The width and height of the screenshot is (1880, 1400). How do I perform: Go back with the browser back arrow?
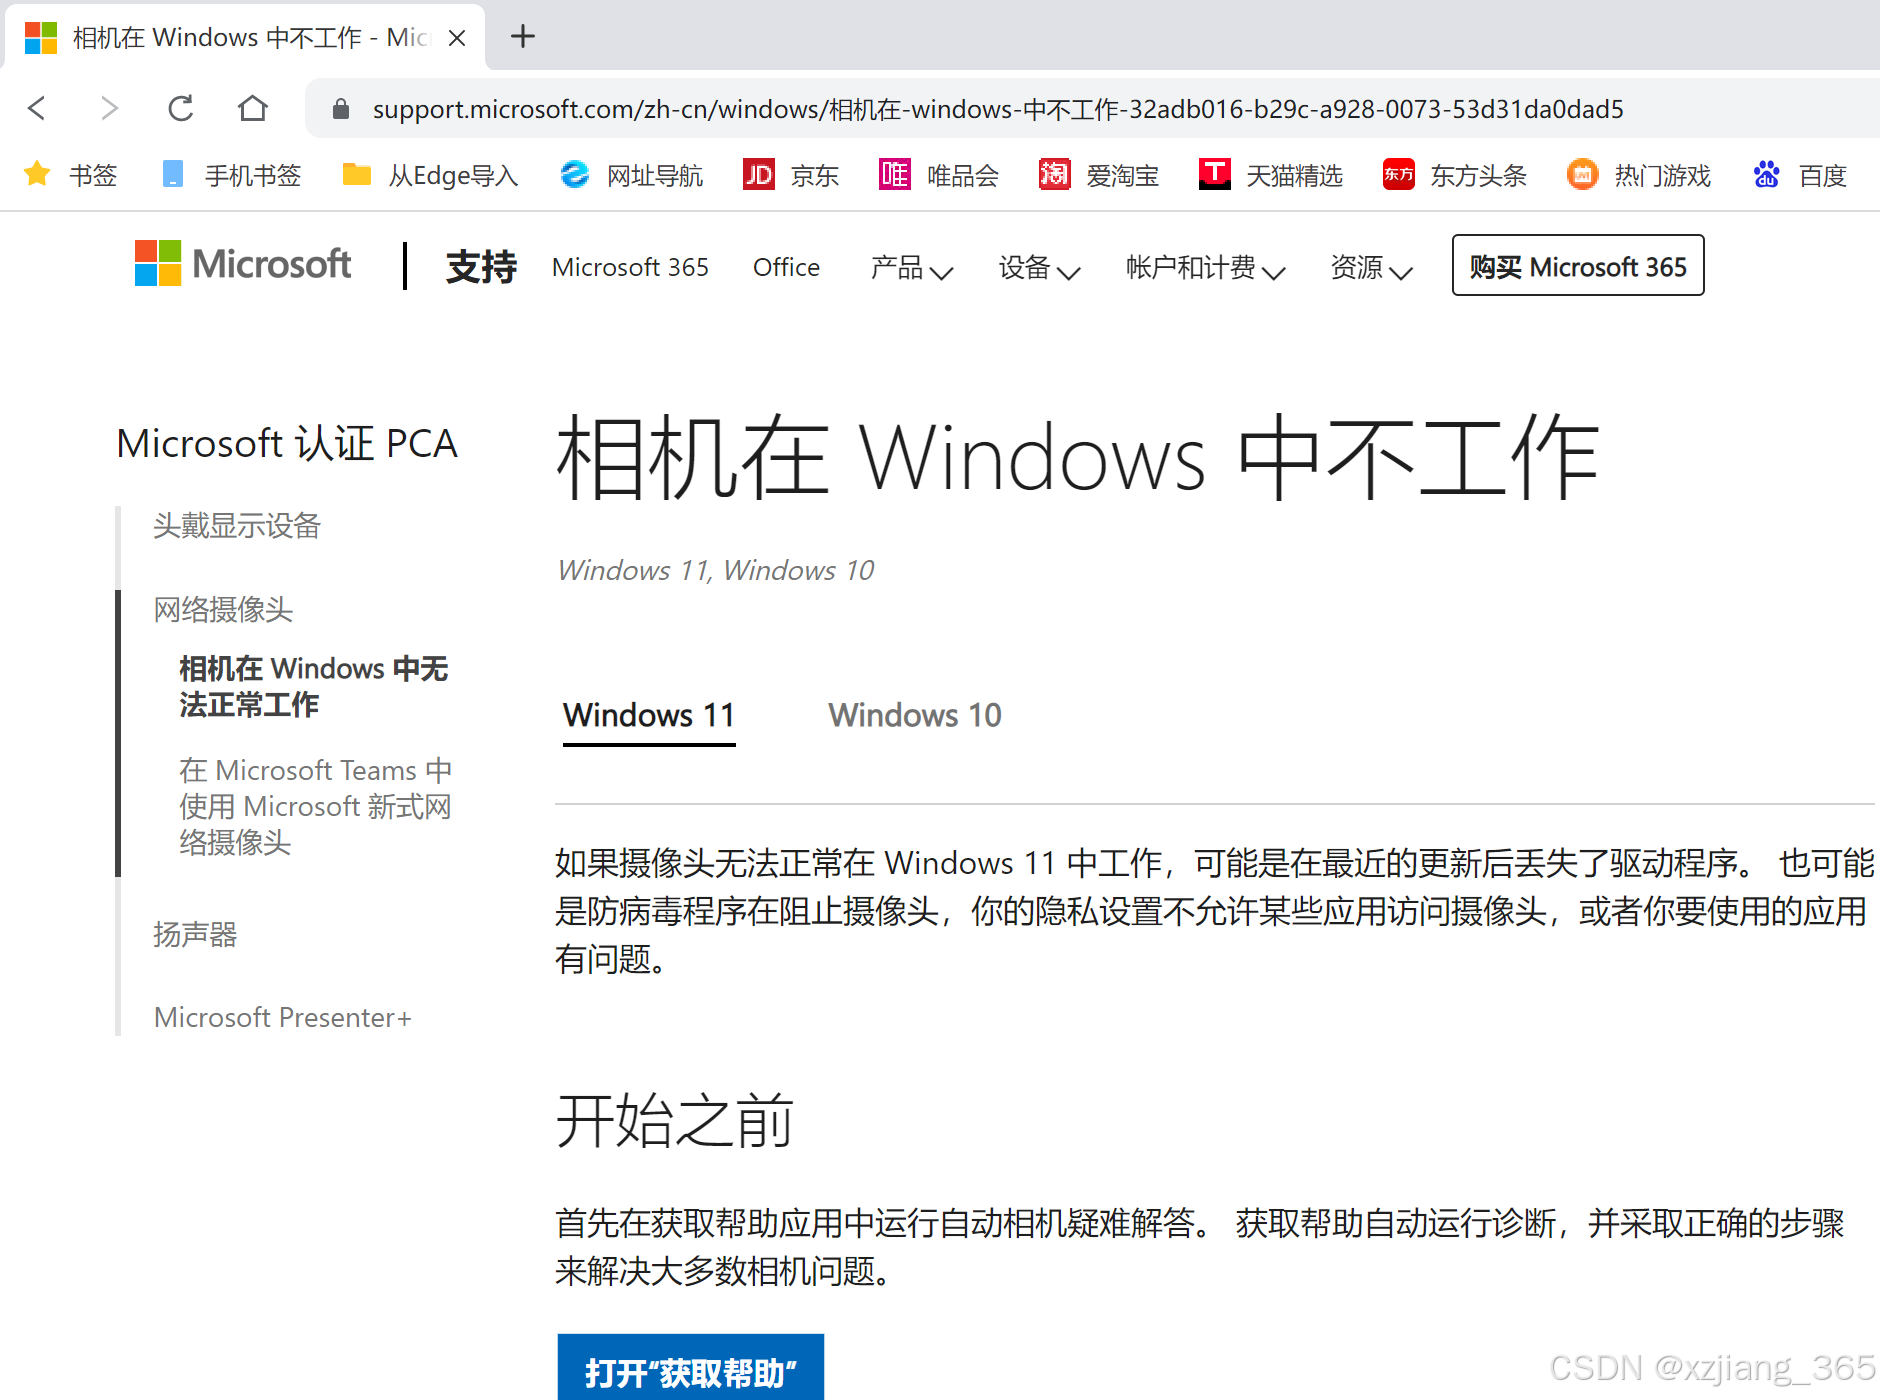[37, 108]
